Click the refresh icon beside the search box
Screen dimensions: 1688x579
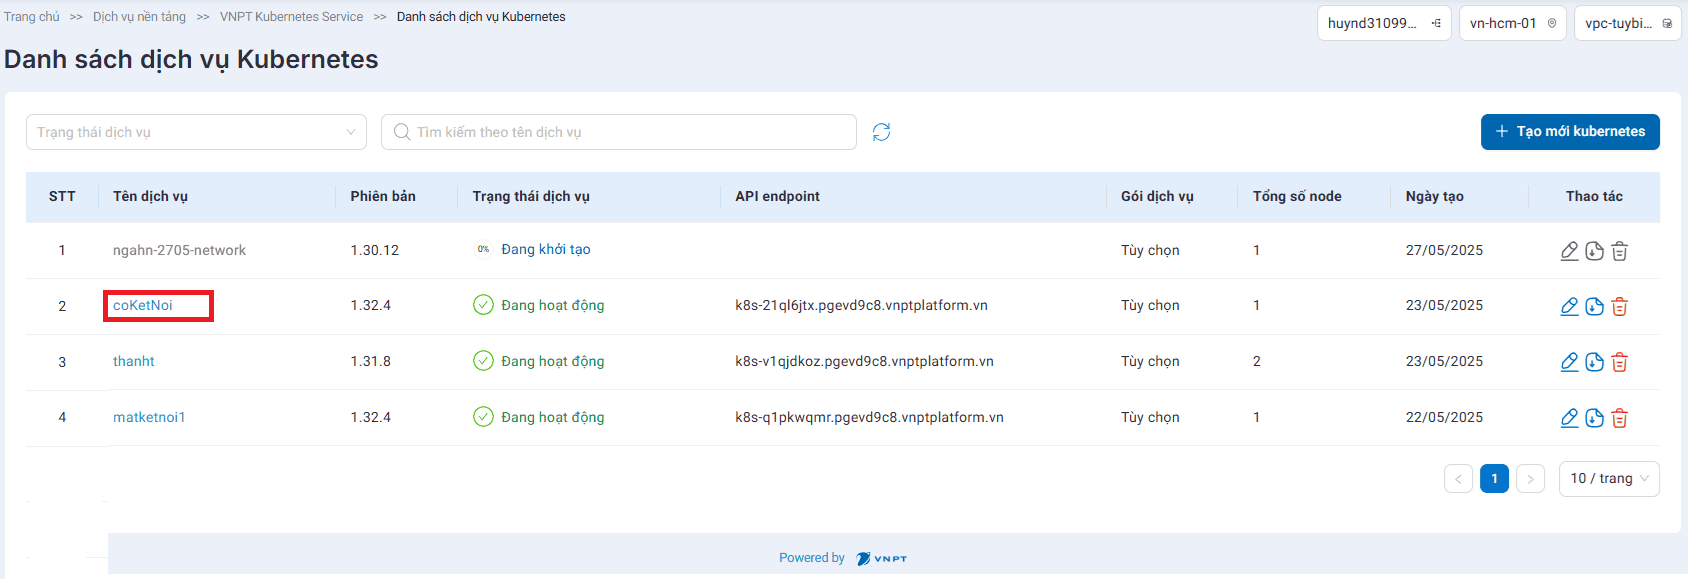point(881,132)
